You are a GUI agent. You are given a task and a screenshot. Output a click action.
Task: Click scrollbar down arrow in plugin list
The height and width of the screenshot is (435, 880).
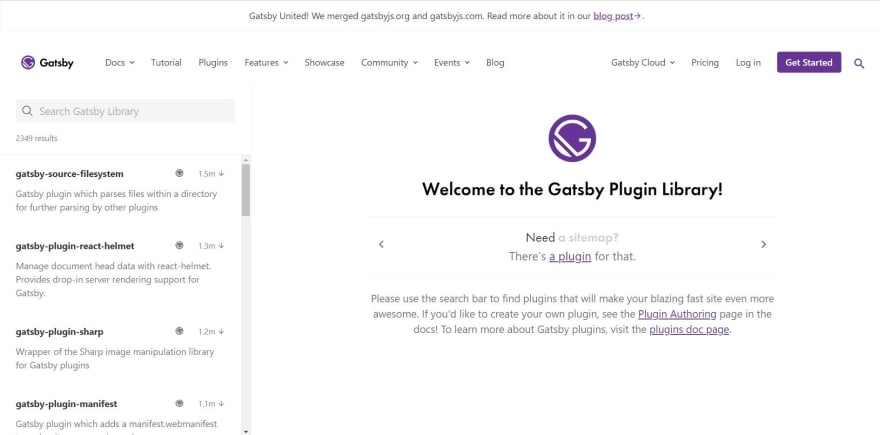pos(246,431)
